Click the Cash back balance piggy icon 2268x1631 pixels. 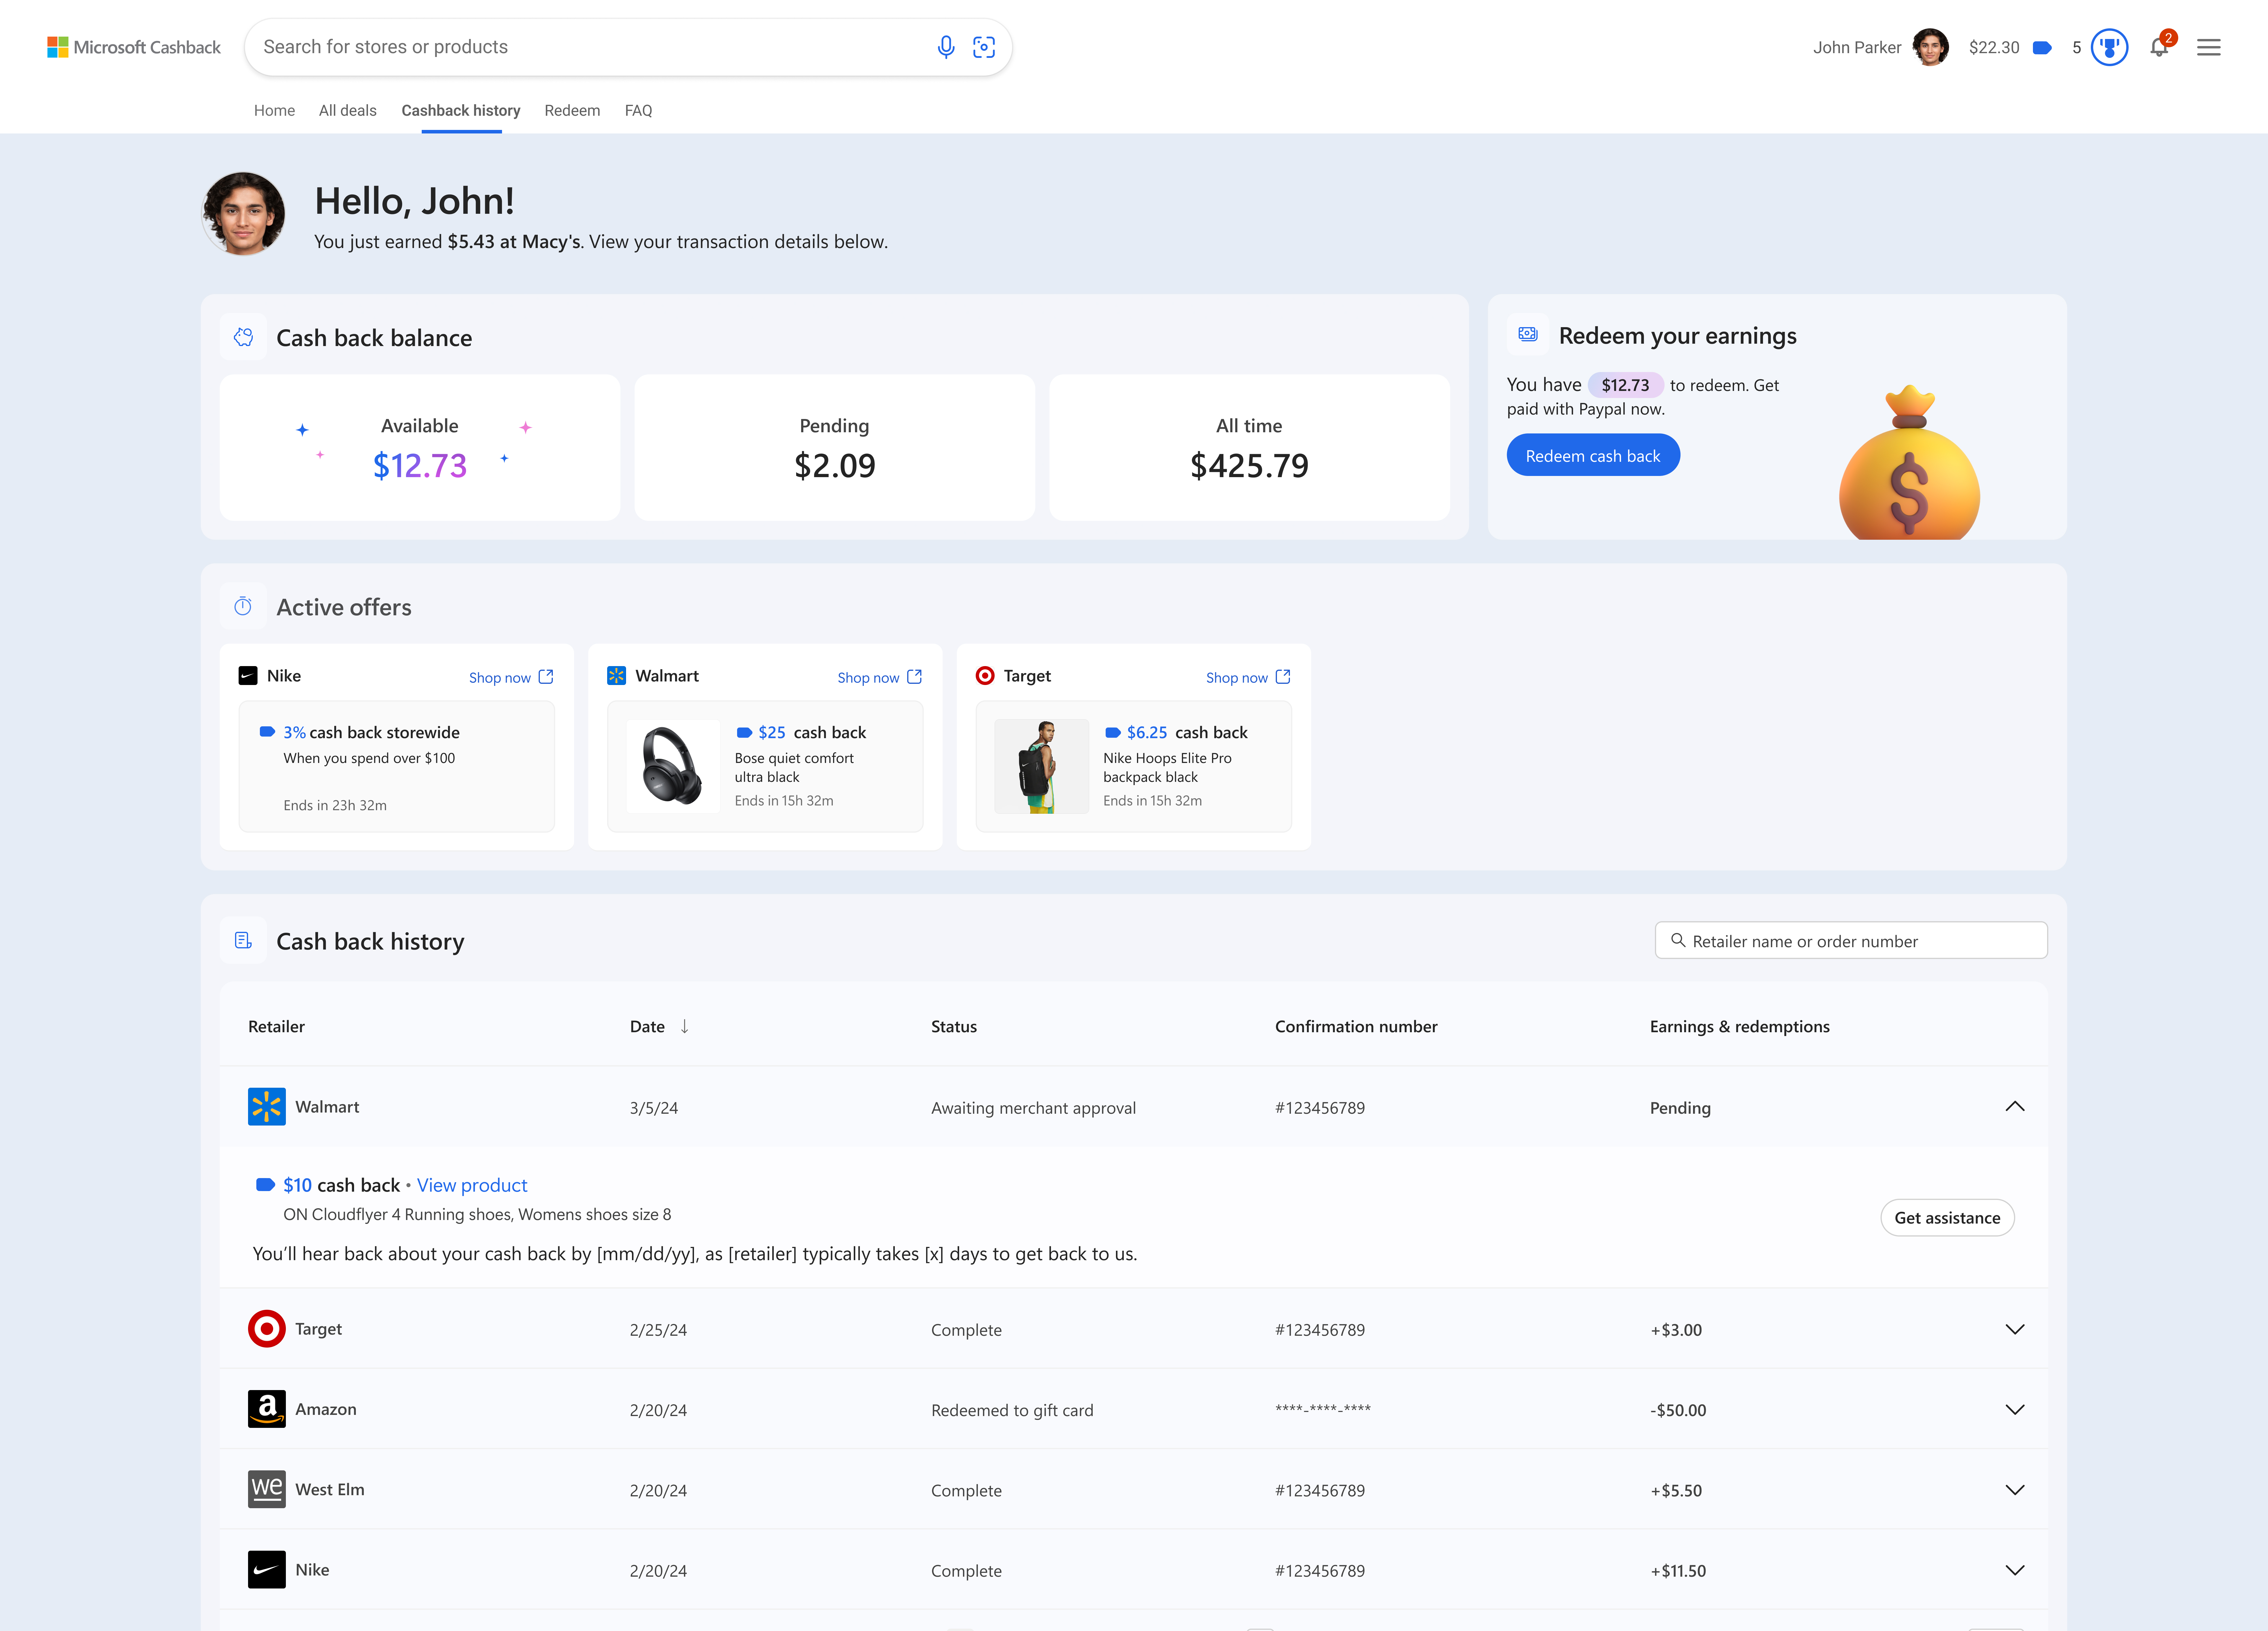click(x=243, y=337)
